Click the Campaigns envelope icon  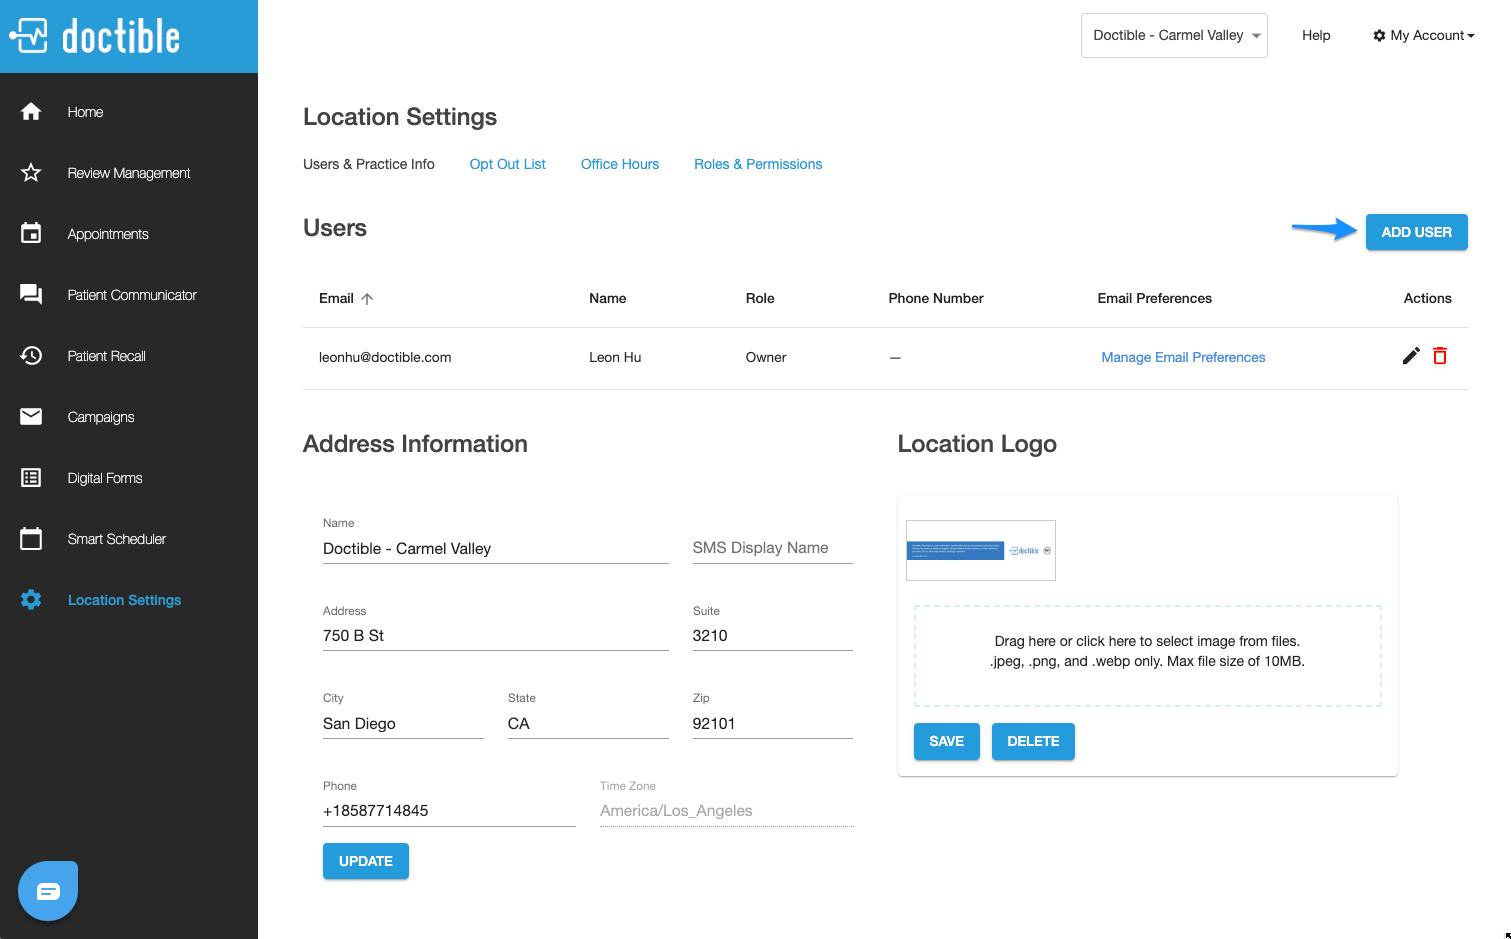[x=31, y=417]
